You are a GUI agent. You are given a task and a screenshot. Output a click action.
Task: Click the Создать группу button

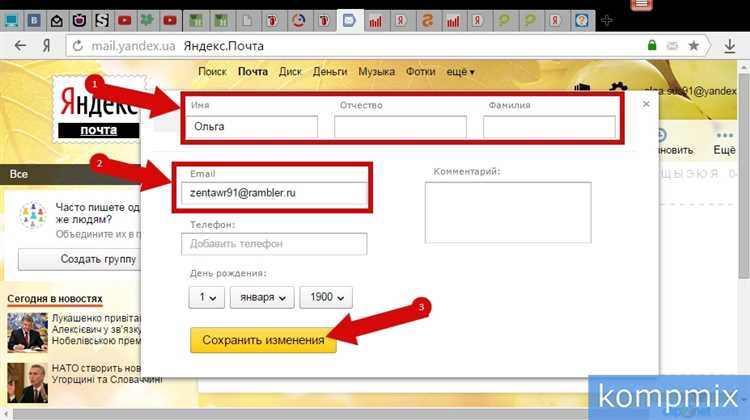pos(80,259)
